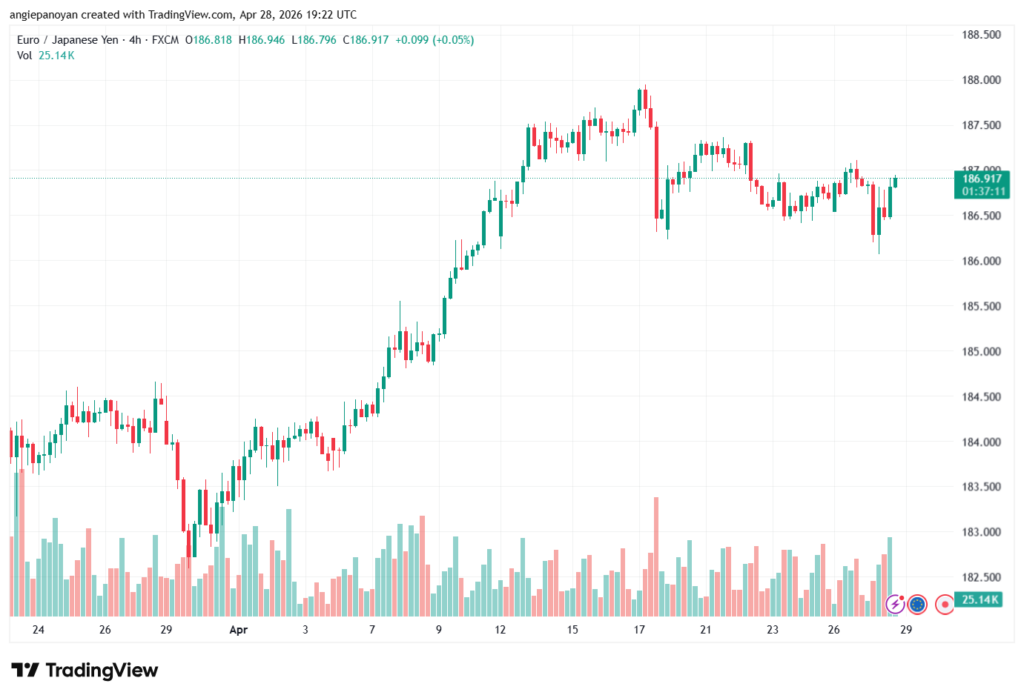This screenshot has width=1024, height=698.
Task: Click the 12 date label on time axis
Action: pos(501,630)
